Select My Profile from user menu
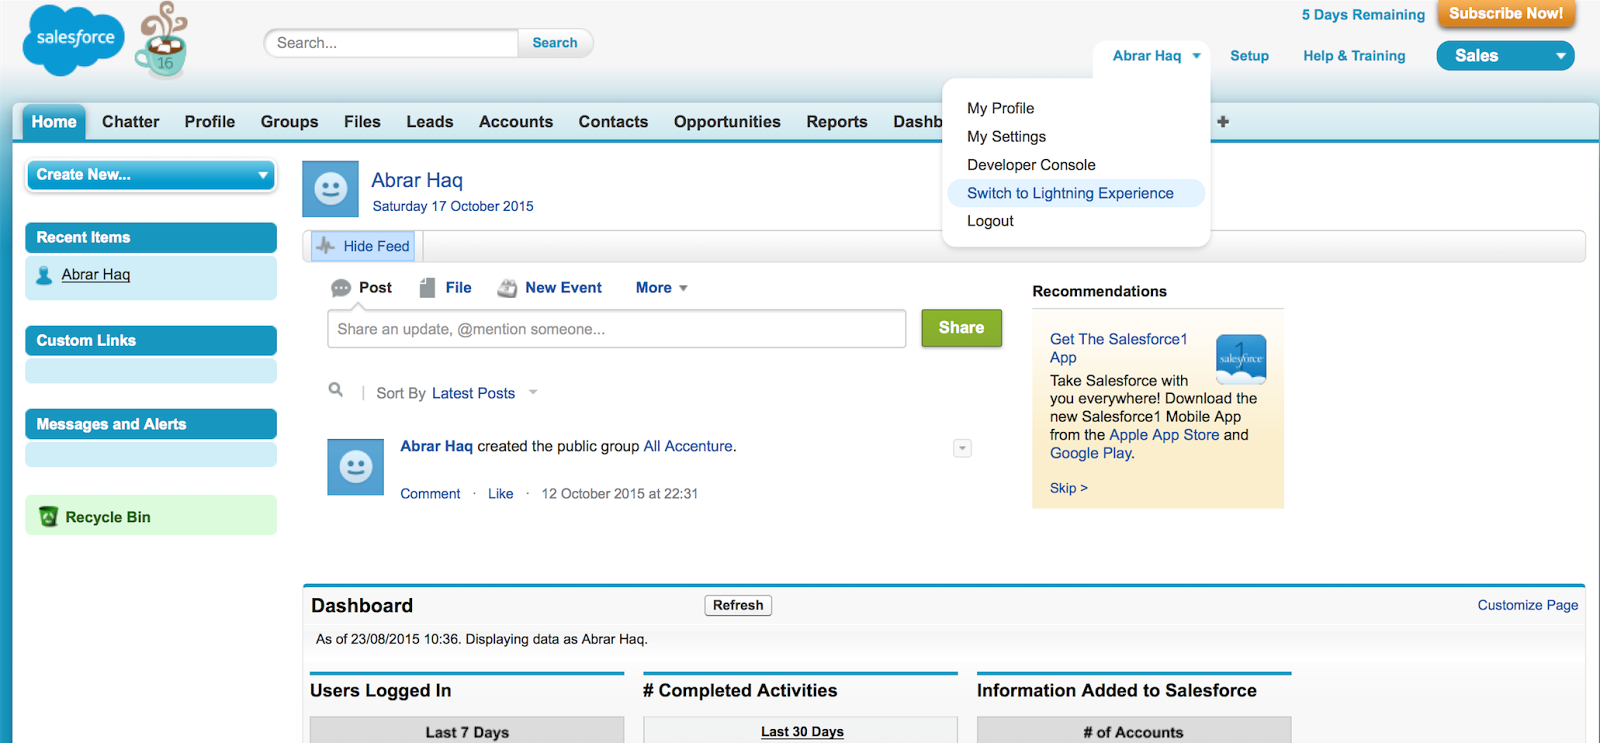Screen dimensions: 1600x743 click(x=1001, y=108)
